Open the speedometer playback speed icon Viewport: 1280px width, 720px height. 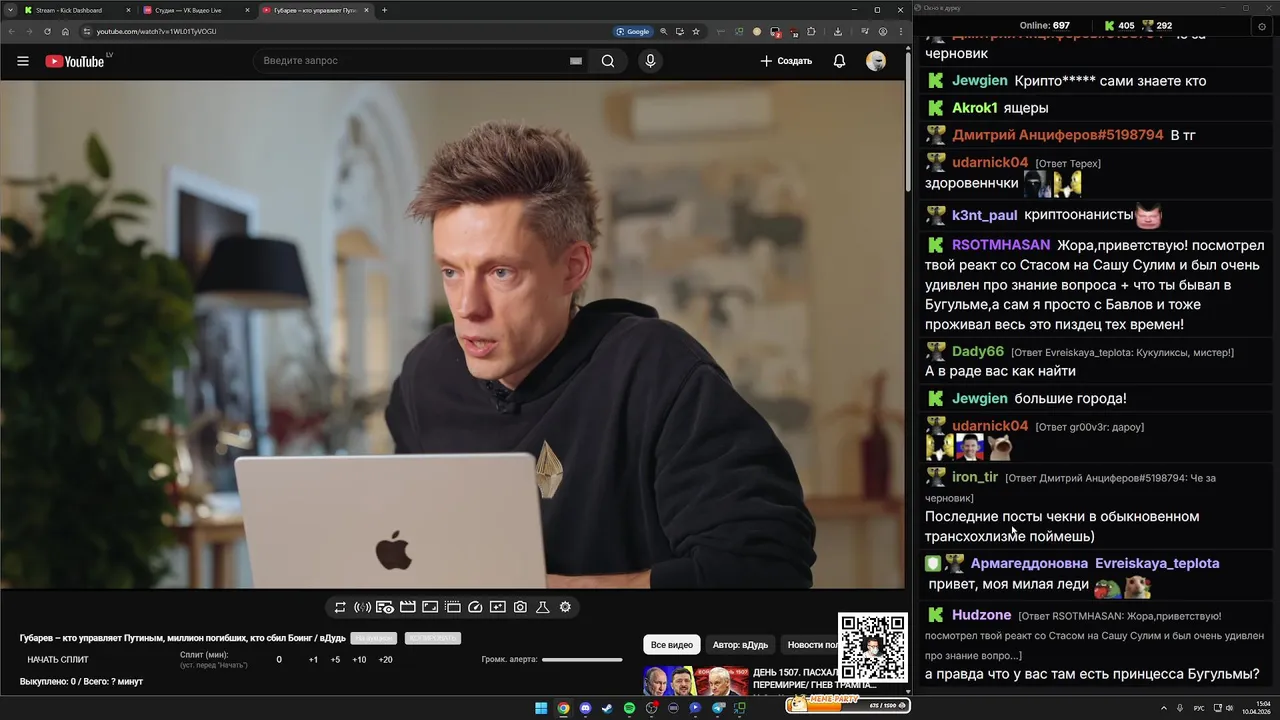475,607
